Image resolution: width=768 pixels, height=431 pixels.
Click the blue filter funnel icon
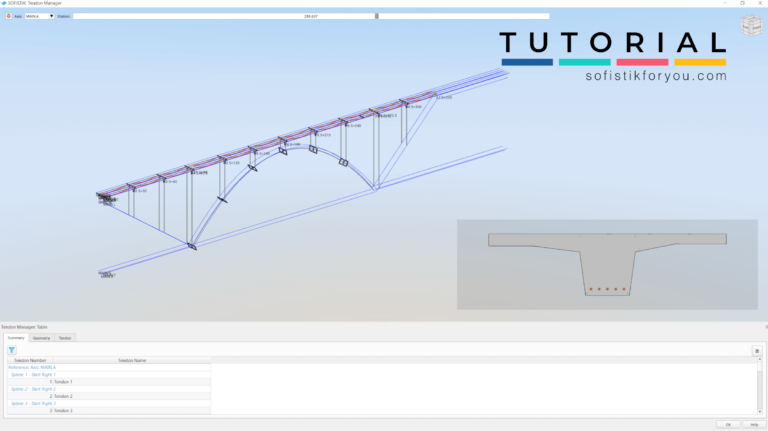(12, 350)
